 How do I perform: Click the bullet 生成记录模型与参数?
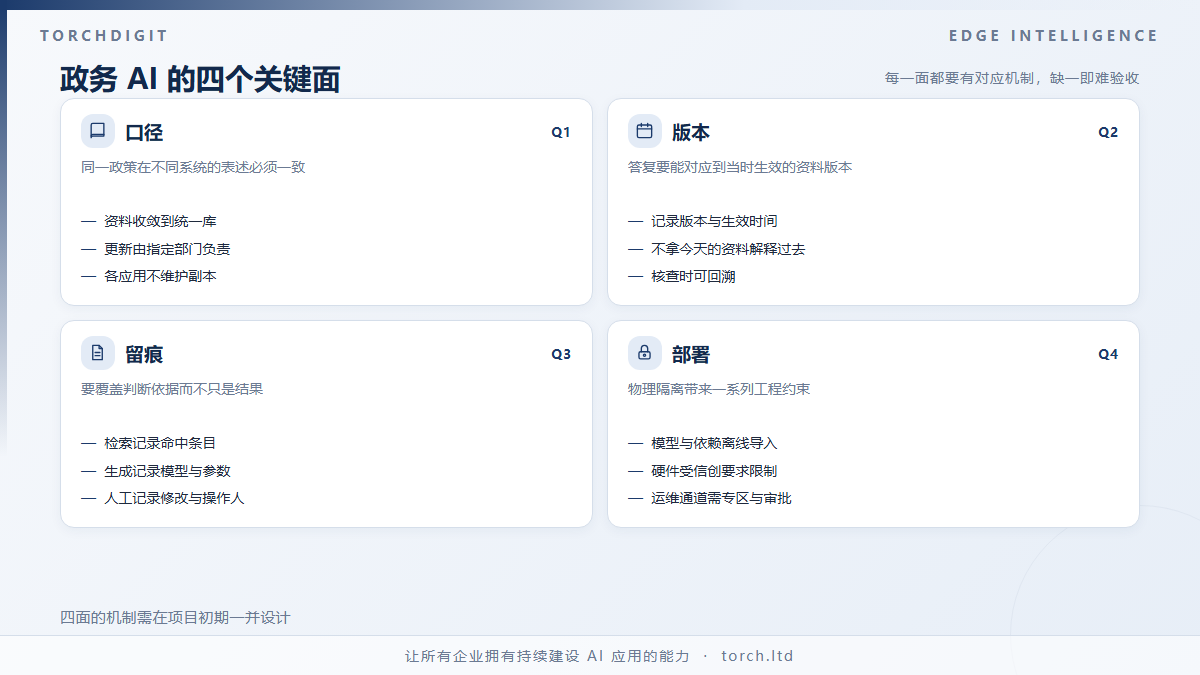point(167,471)
